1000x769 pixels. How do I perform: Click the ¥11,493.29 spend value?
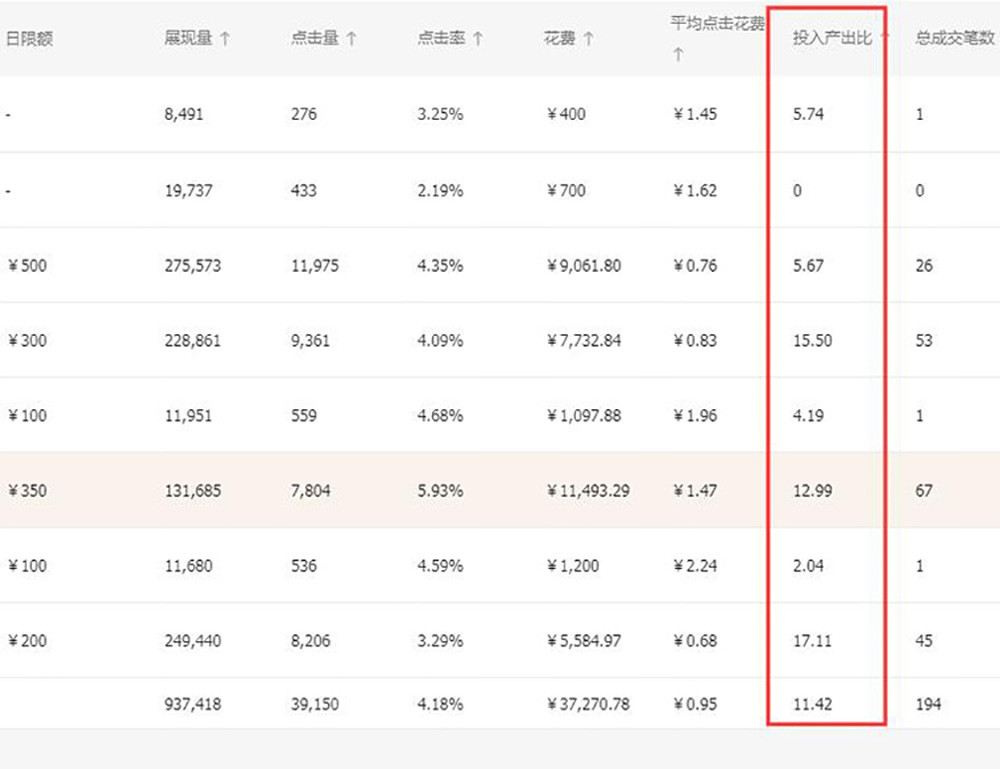(x=589, y=491)
